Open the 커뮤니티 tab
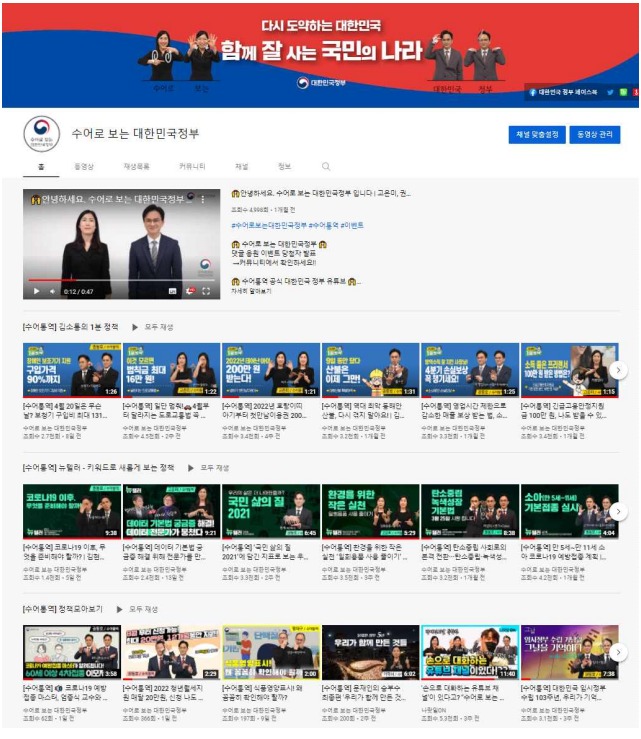 192,166
